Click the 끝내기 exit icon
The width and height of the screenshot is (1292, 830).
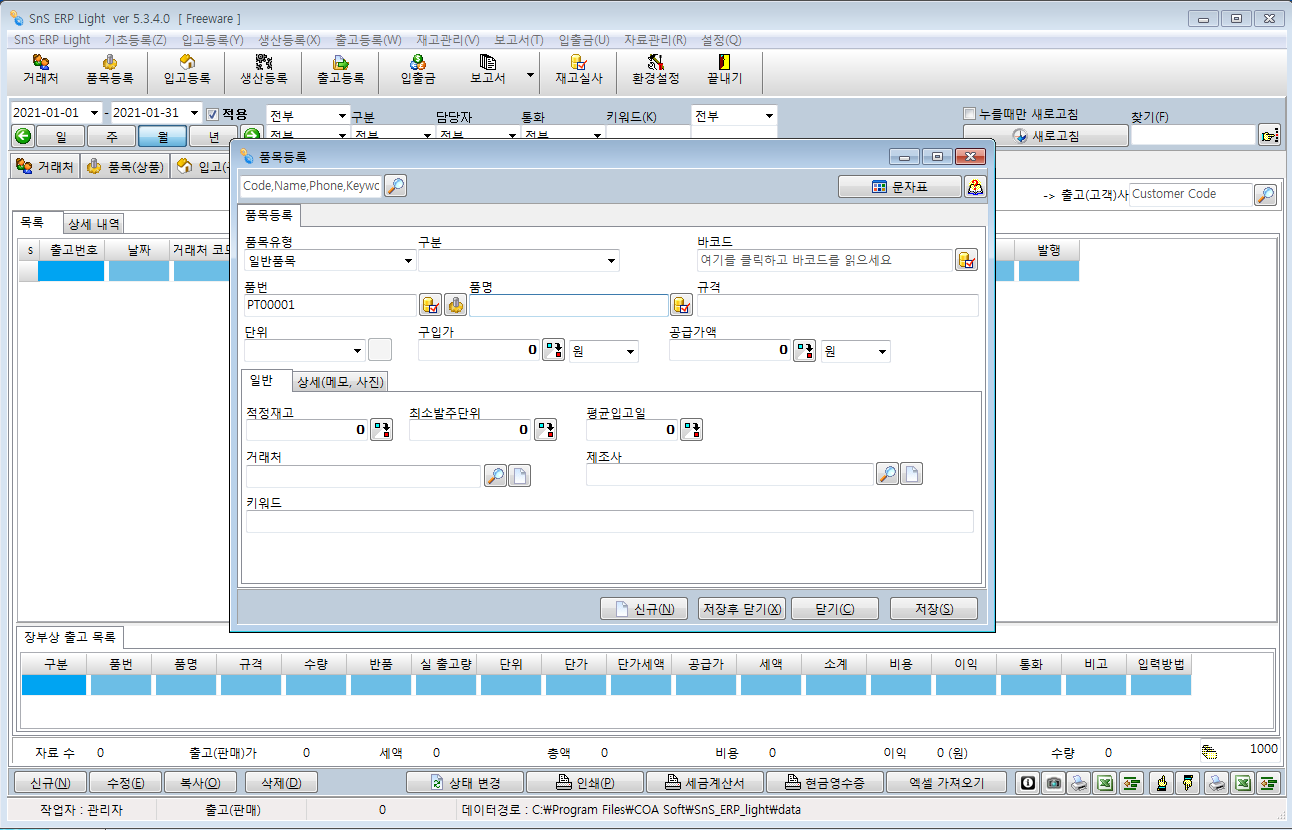[717, 70]
